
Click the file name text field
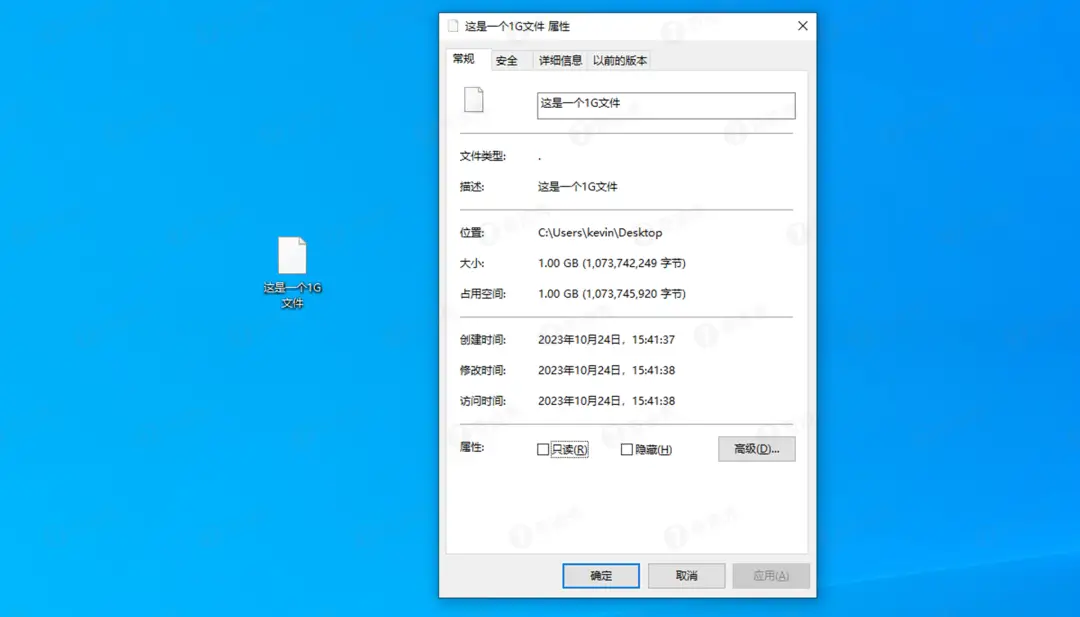[x=665, y=106]
